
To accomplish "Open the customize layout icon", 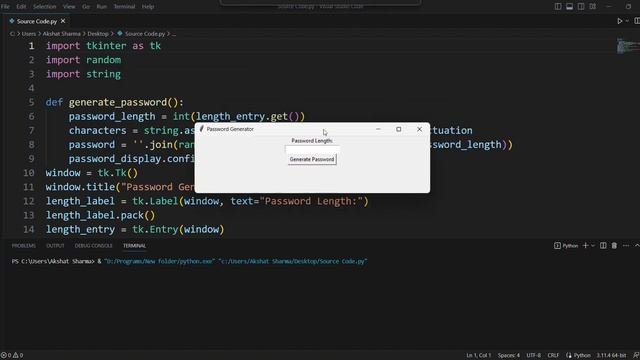I will click(x=592, y=7).
